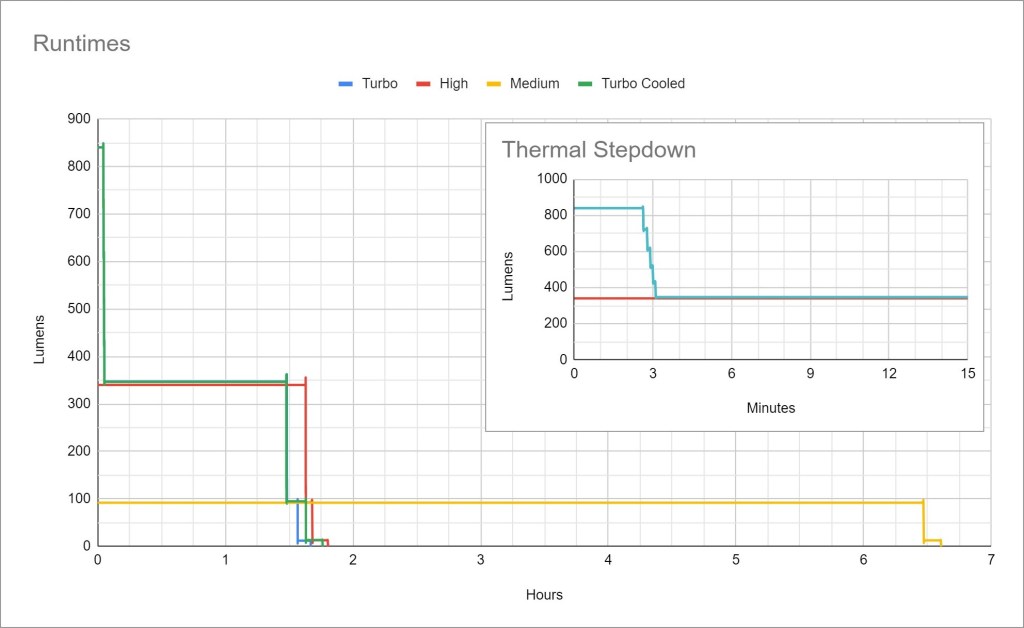Select the 'Turbo Cooled' legend label
The height and width of the screenshot is (628, 1024).
click(x=642, y=84)
